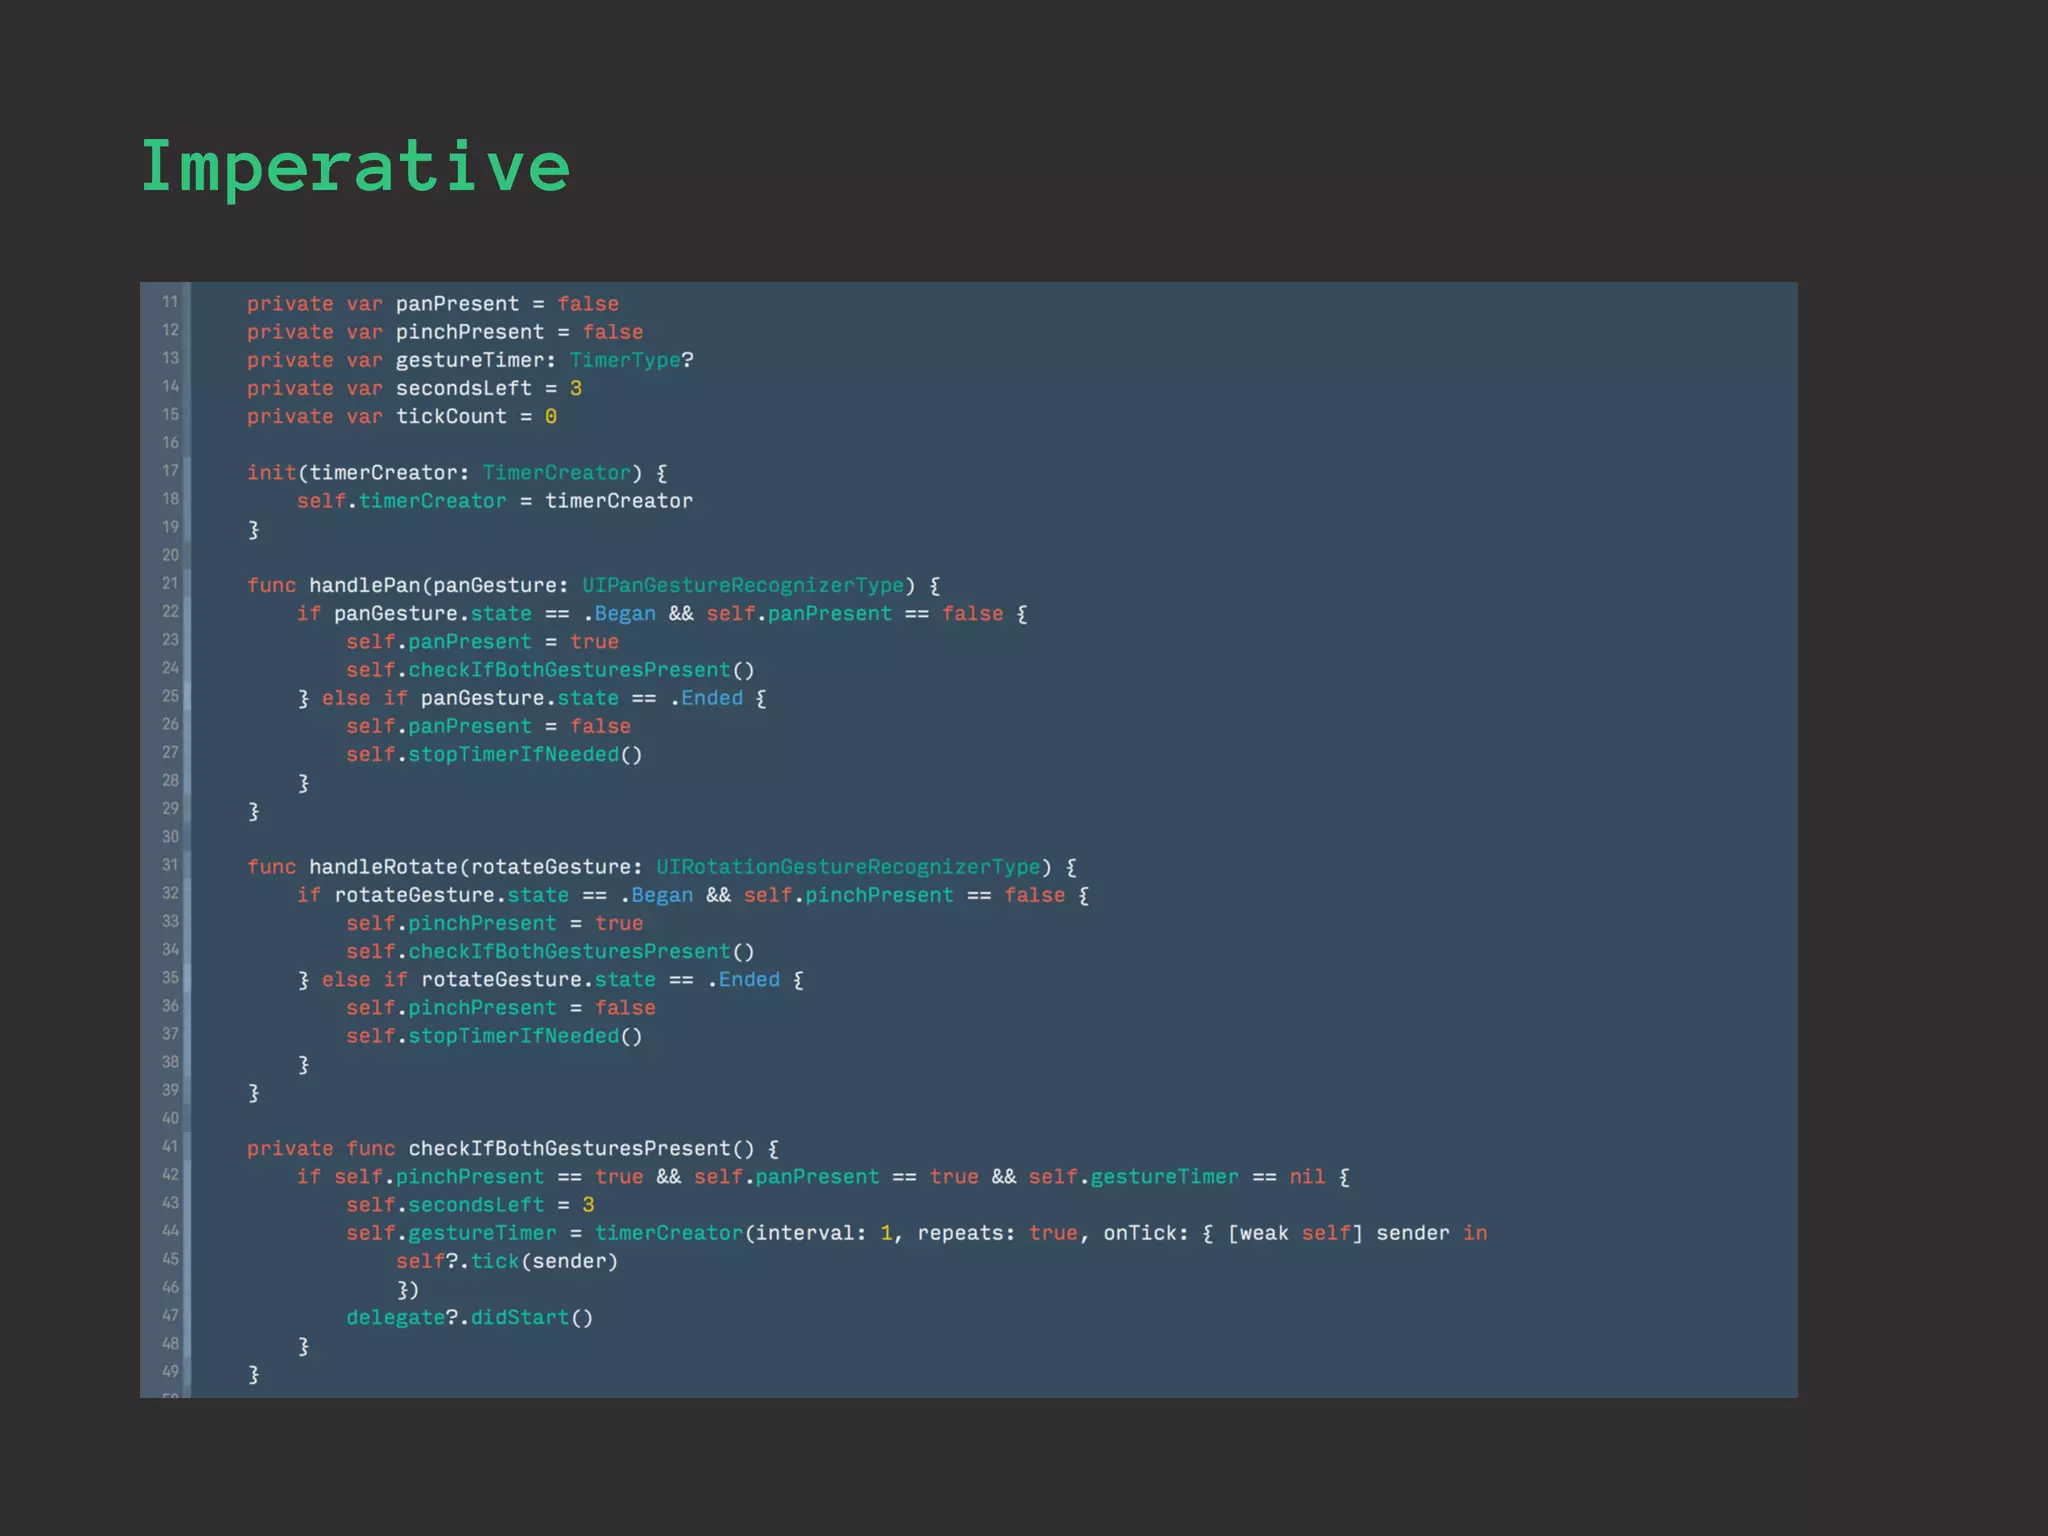2048x1536 pixels.
Task: Click 'UIPanGestureRecognizerType' type name
Action: click(x=743, y=586)
